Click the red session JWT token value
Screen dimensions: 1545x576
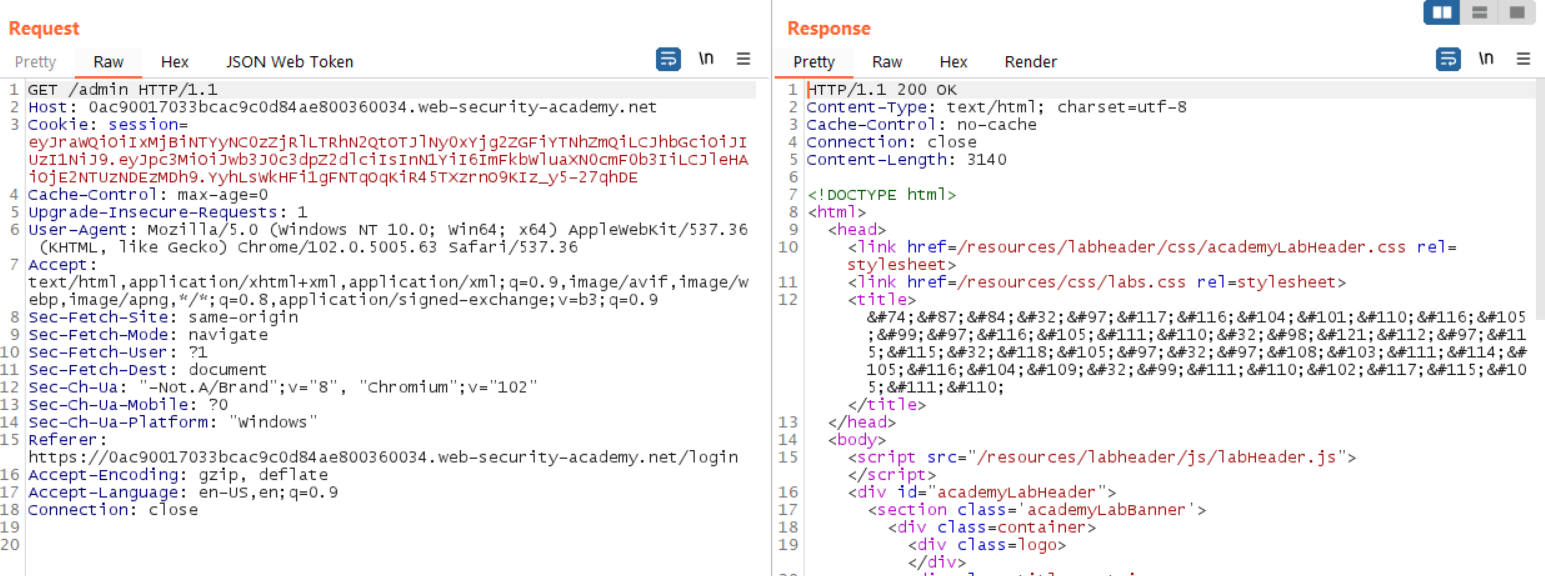388,160
